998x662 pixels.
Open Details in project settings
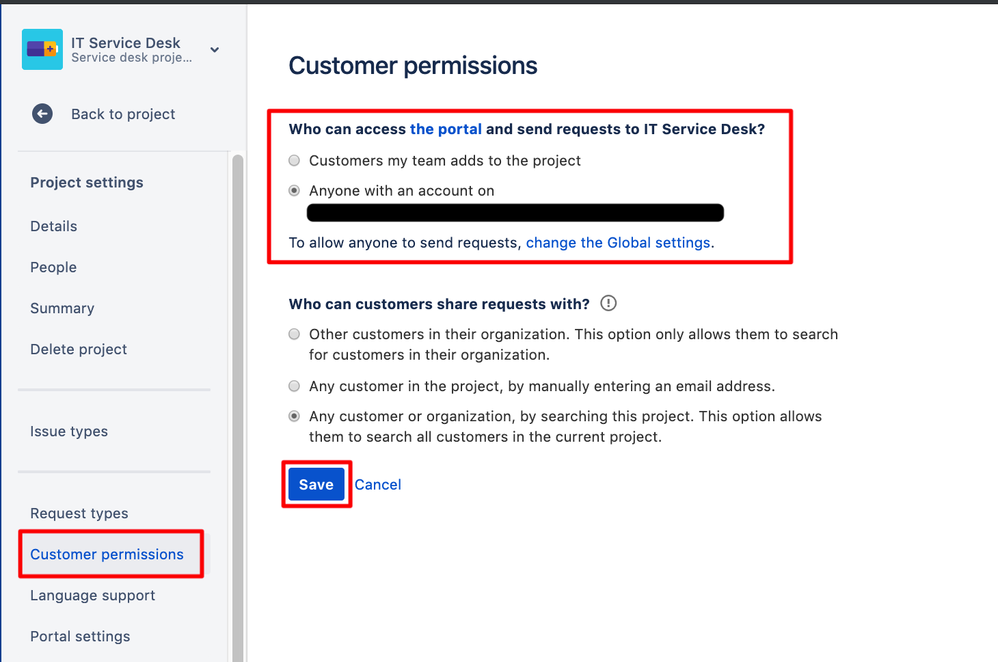[x=53, y=227]
